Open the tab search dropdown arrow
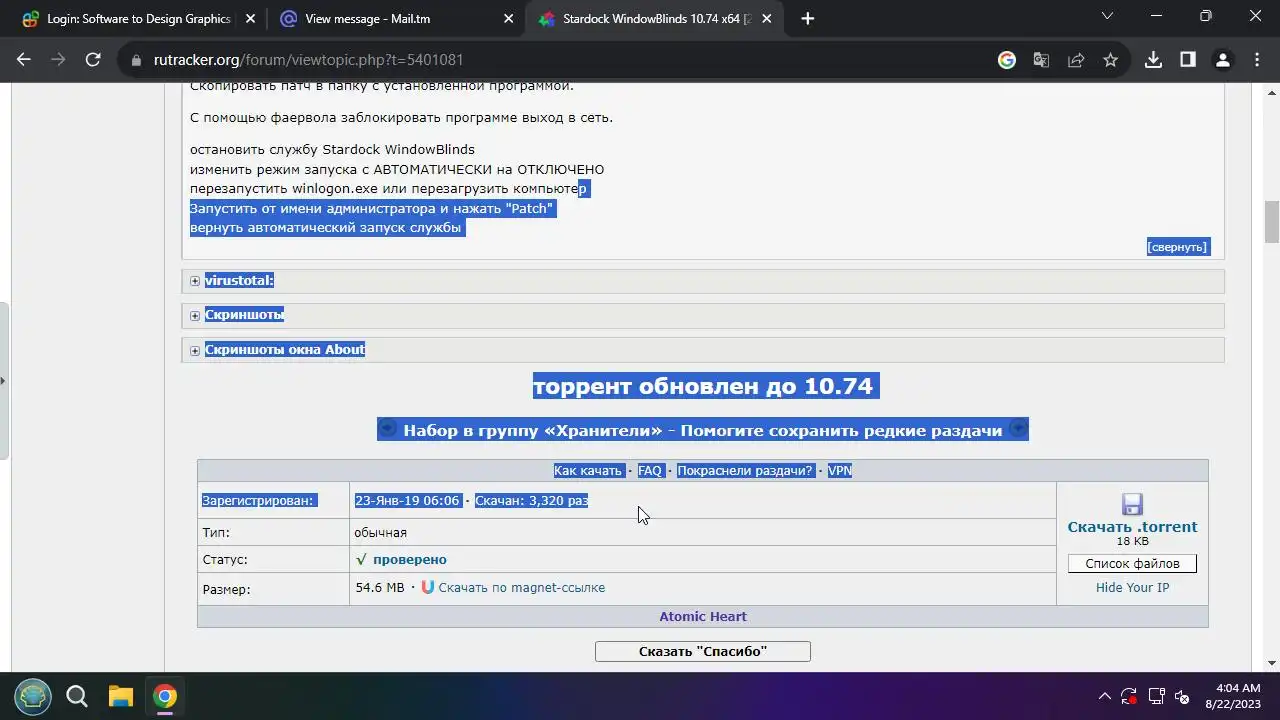 coord(1107,17)
